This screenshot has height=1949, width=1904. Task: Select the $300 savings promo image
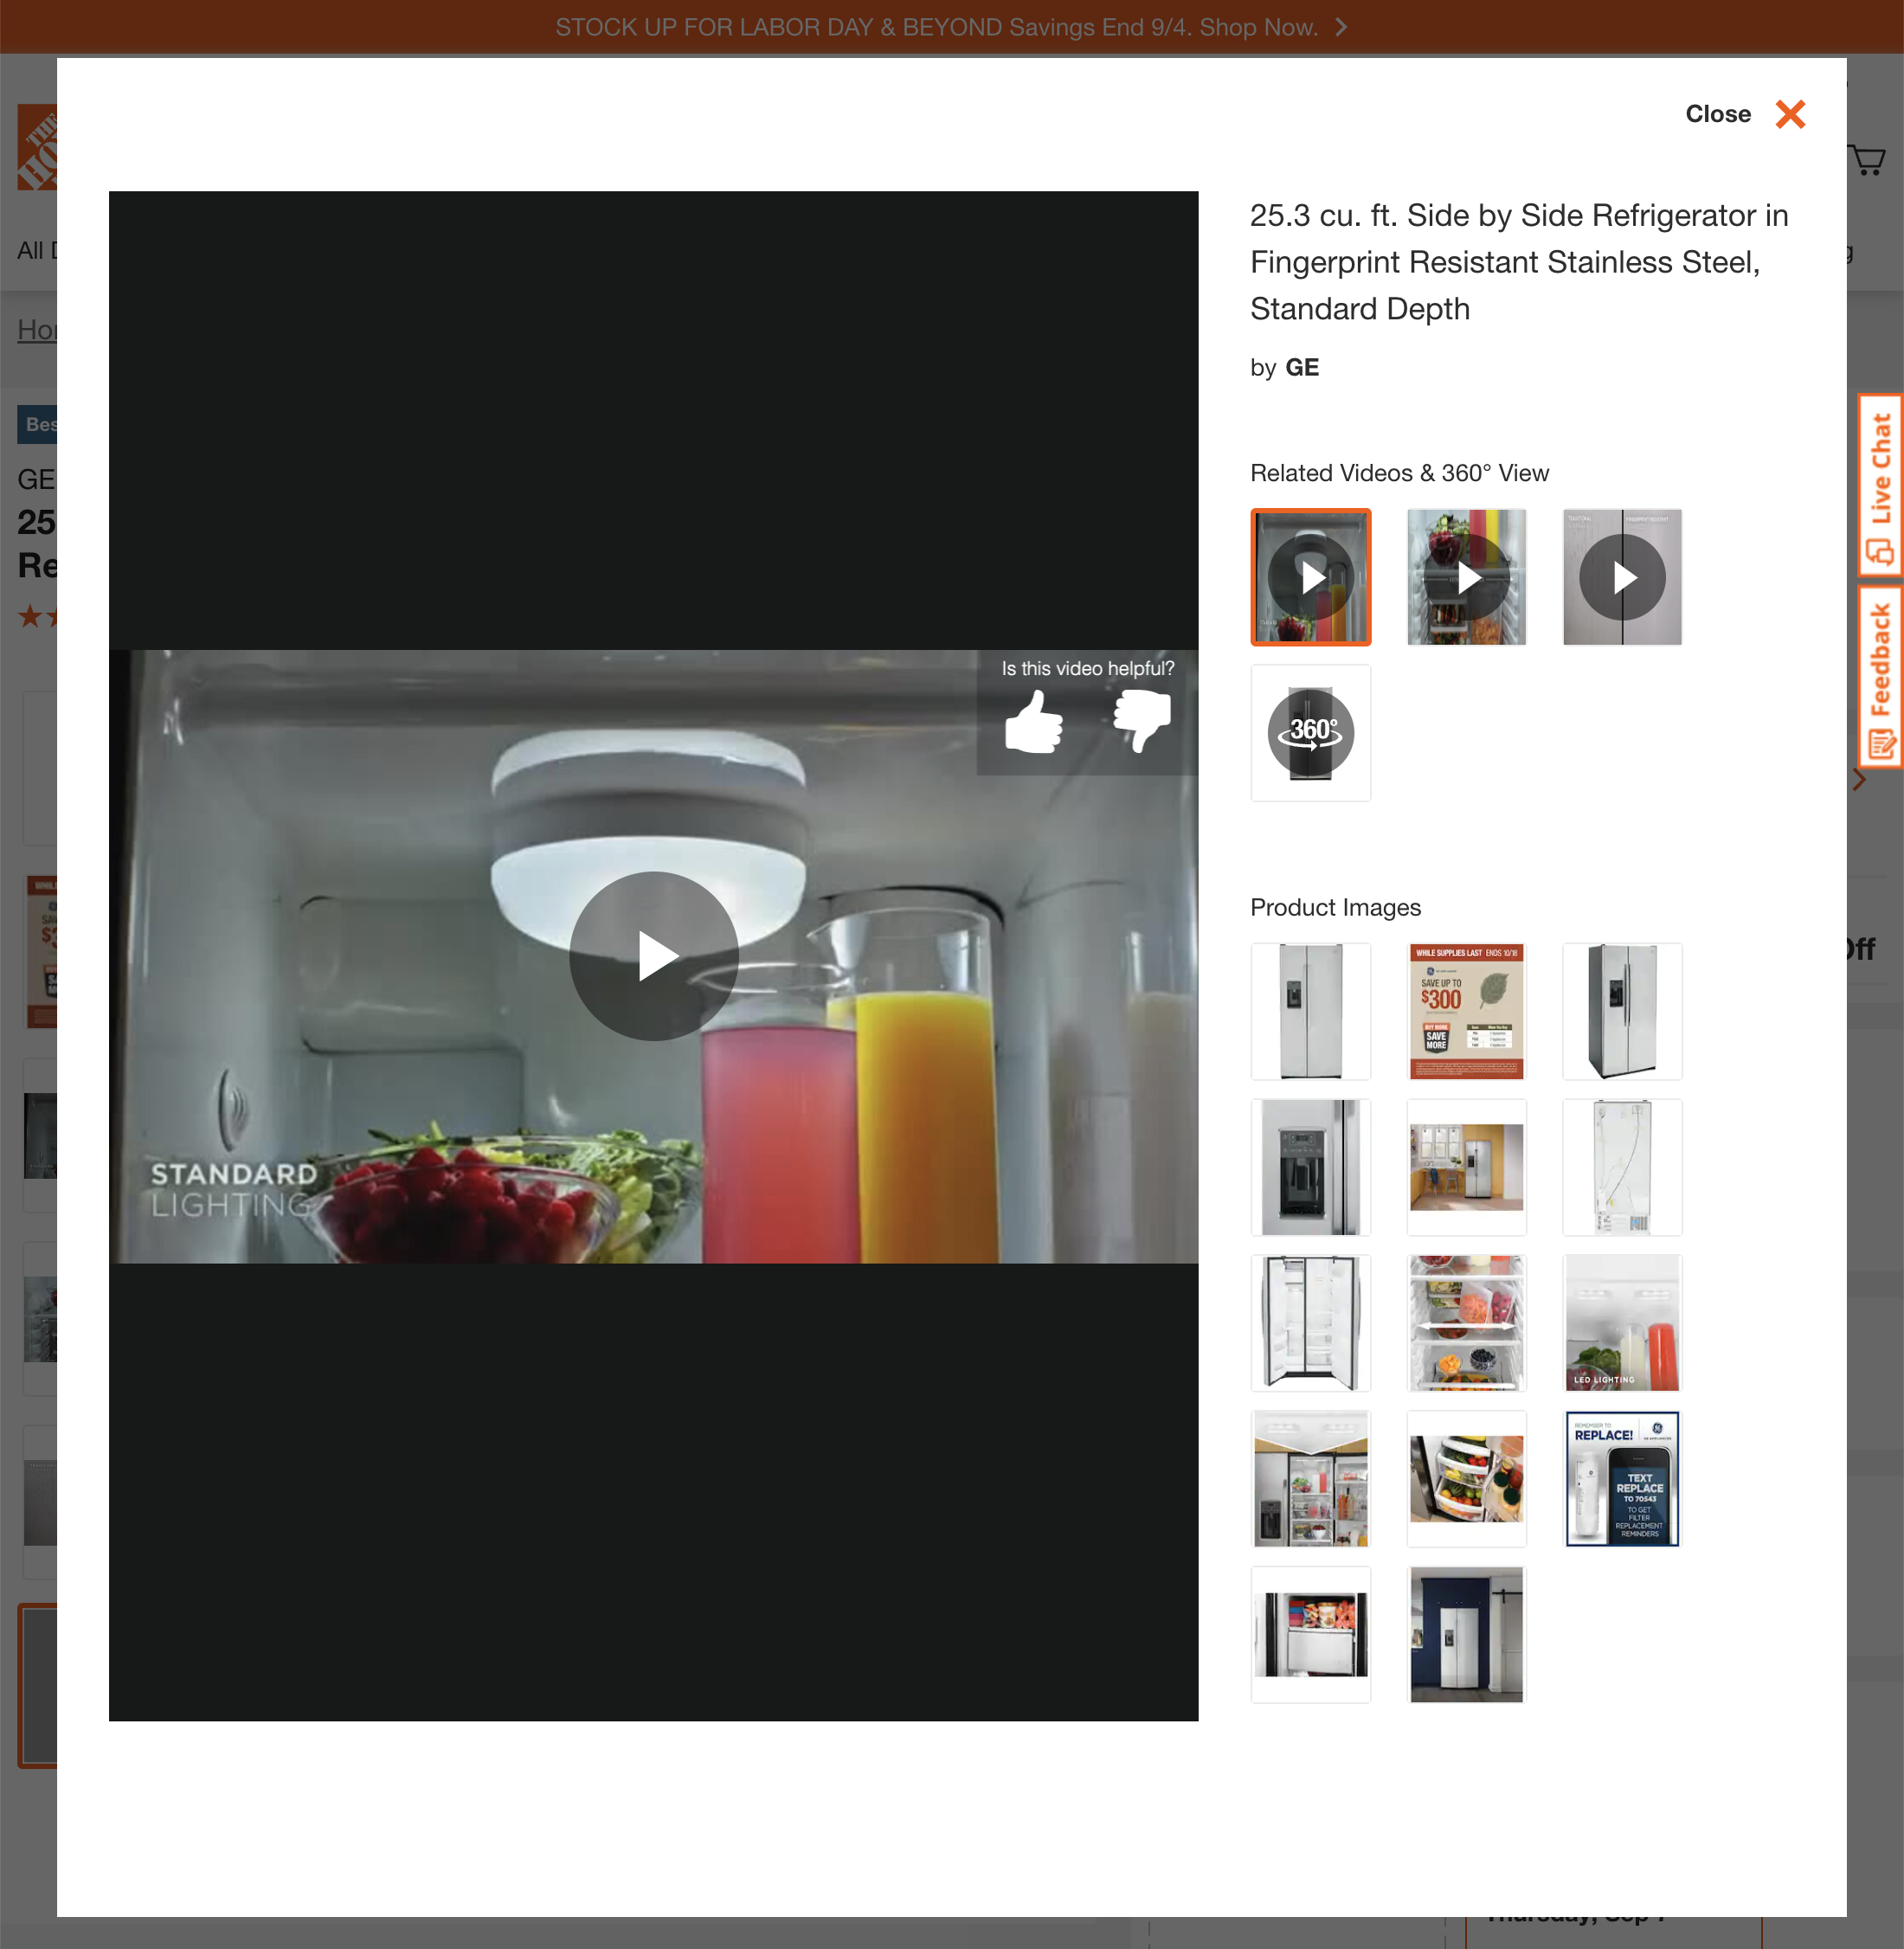(1466, 1011)
